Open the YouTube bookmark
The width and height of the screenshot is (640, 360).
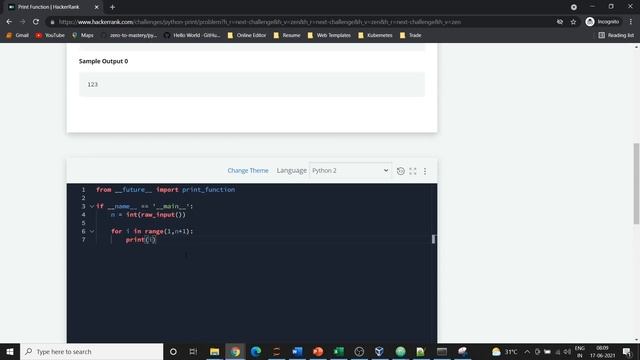(50, 35)
